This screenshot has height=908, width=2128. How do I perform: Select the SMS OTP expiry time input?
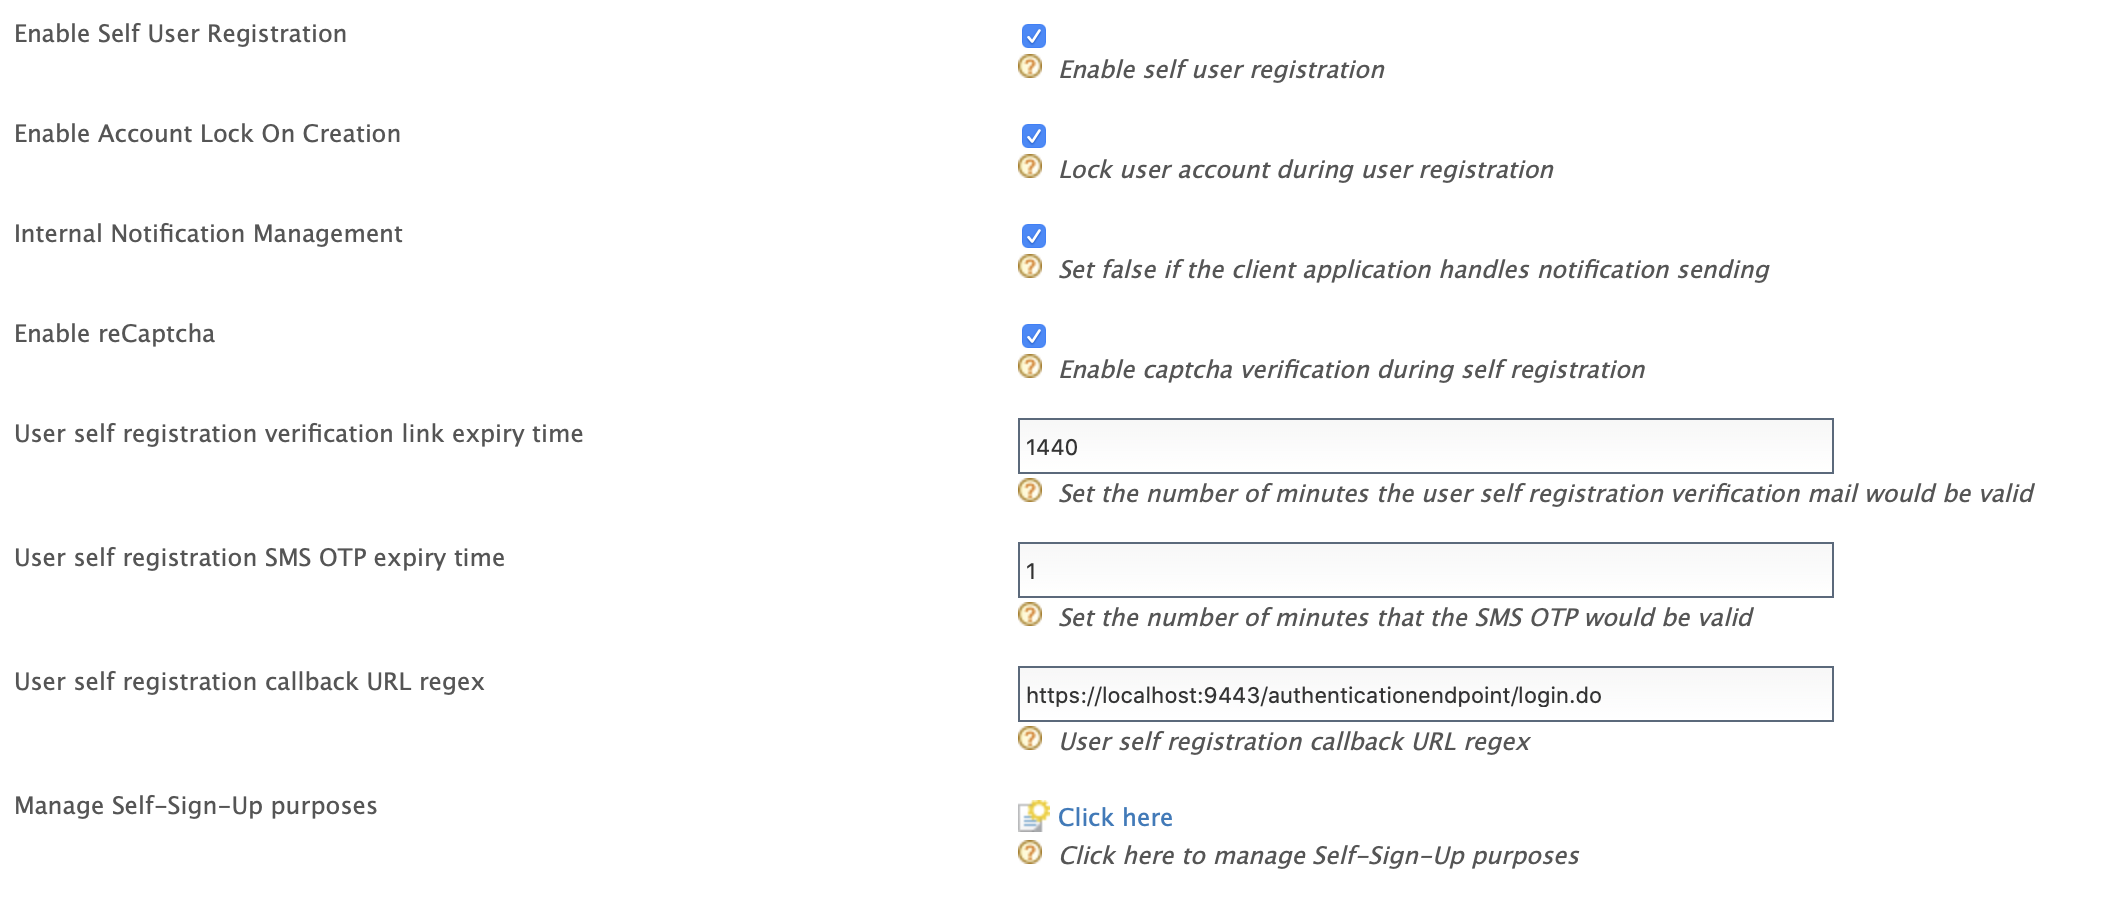pos(1424,571)
